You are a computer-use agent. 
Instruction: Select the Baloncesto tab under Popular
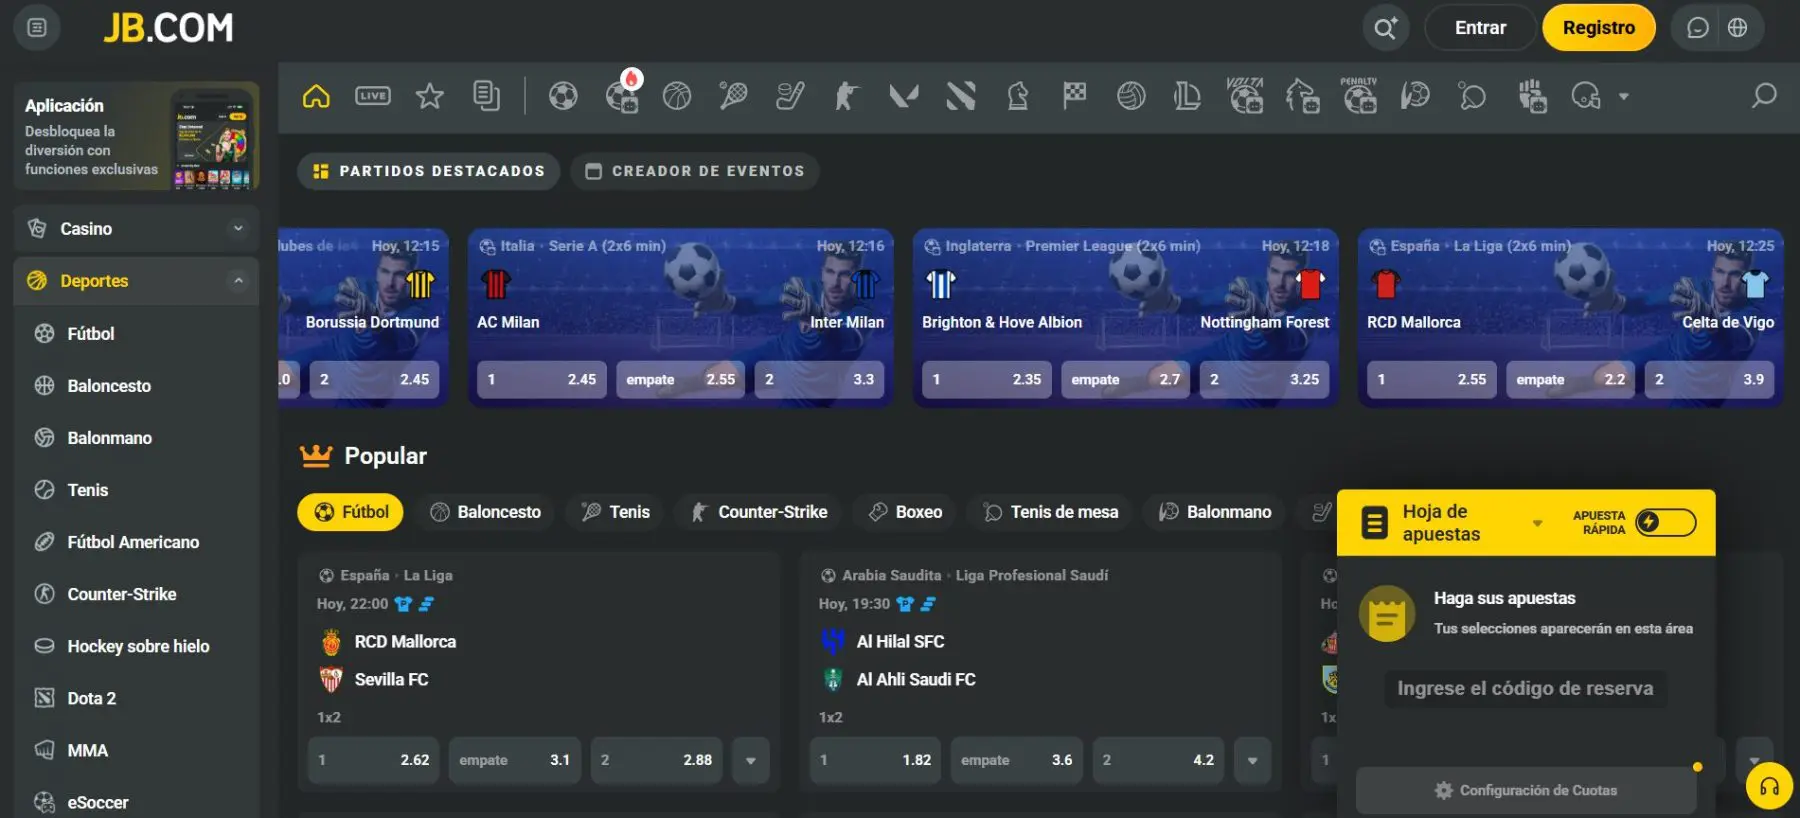[485, 512]
